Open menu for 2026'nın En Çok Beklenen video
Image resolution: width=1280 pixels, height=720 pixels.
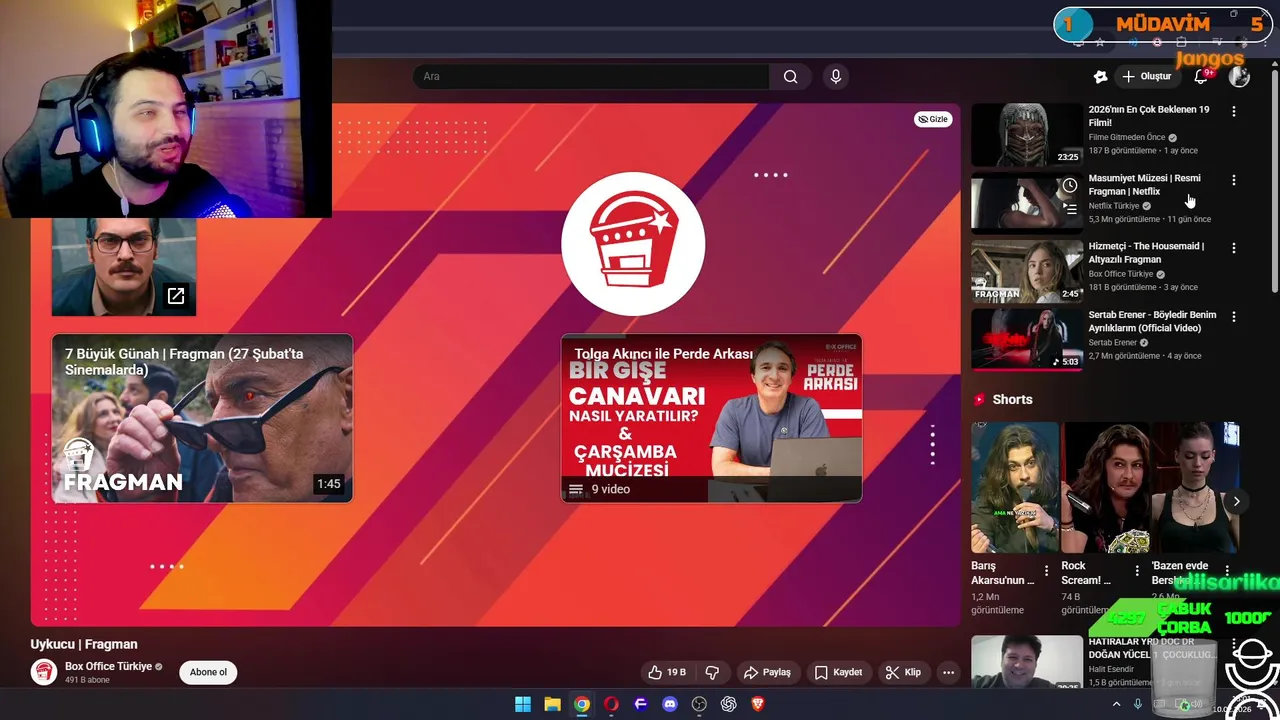pos(1233,111)
